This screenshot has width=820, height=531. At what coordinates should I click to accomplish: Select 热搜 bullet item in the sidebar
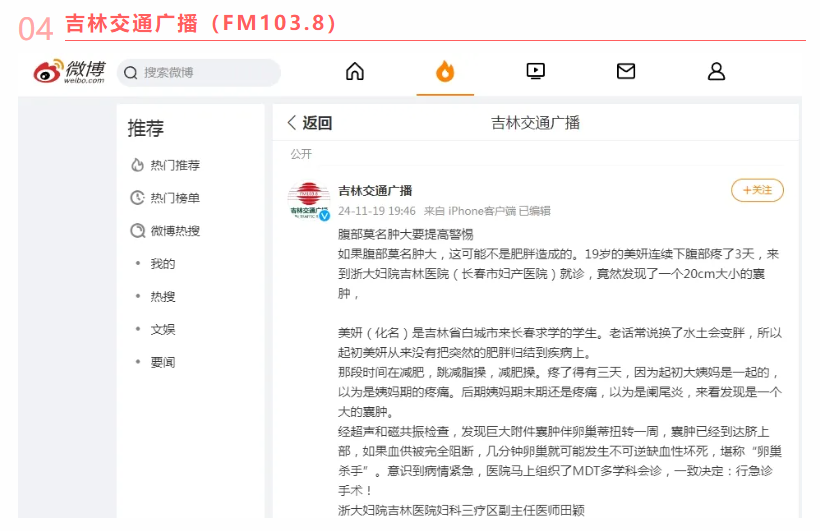[163, 297]
